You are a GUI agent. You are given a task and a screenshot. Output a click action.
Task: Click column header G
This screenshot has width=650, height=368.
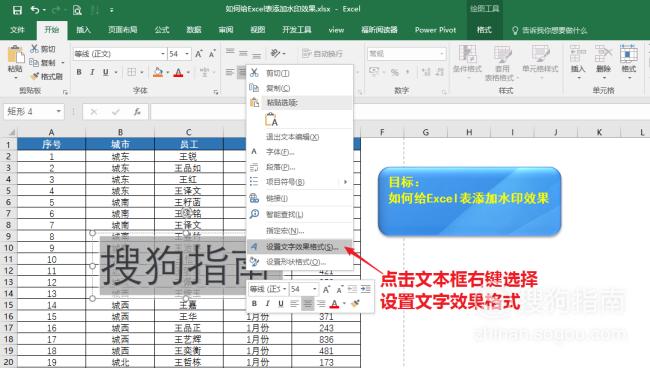pyautogui.click(x=426, y=132)
